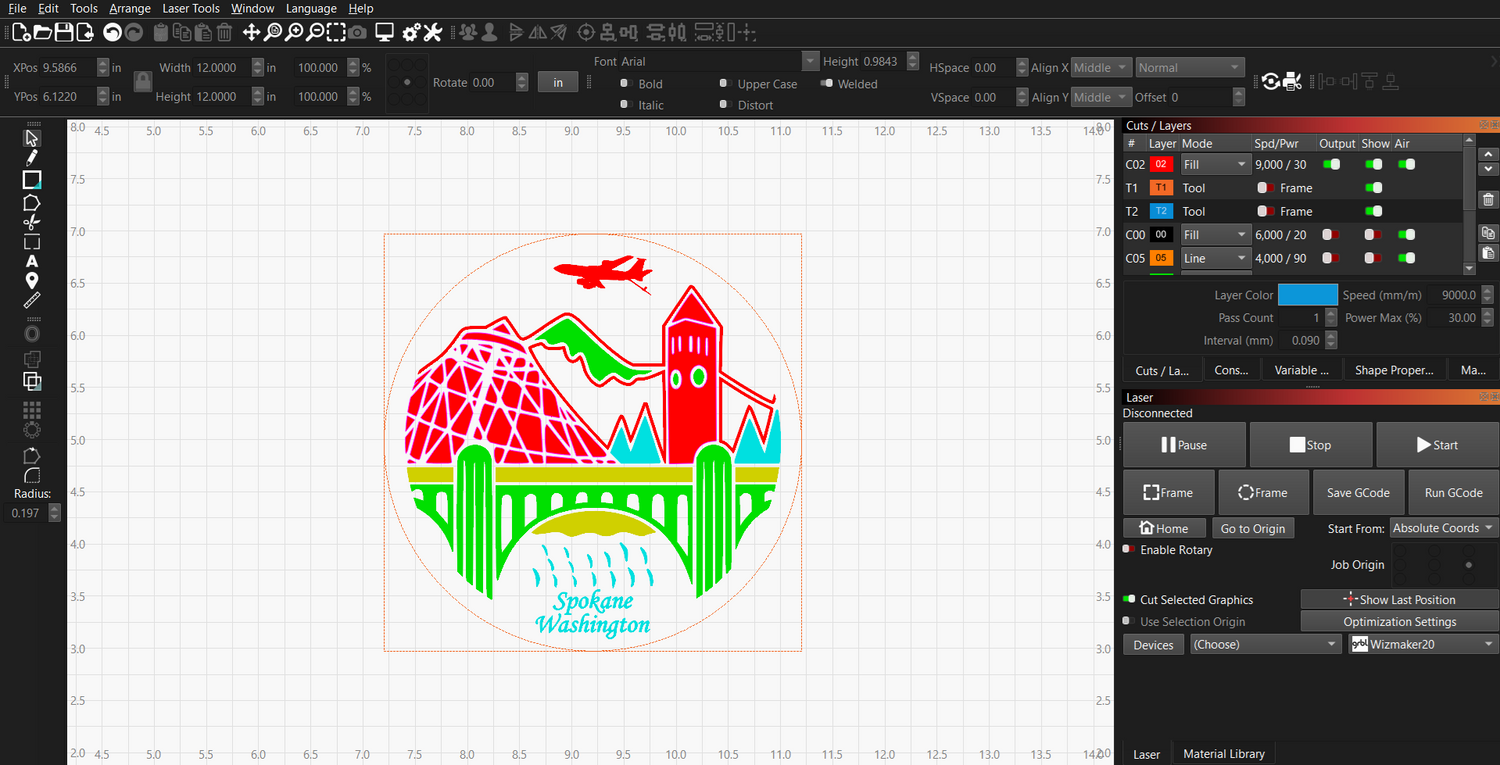Viewport: 1500px width, 765px height.
Task: Open the Mode dropdown for layer C05
Action: [1215, 258]
